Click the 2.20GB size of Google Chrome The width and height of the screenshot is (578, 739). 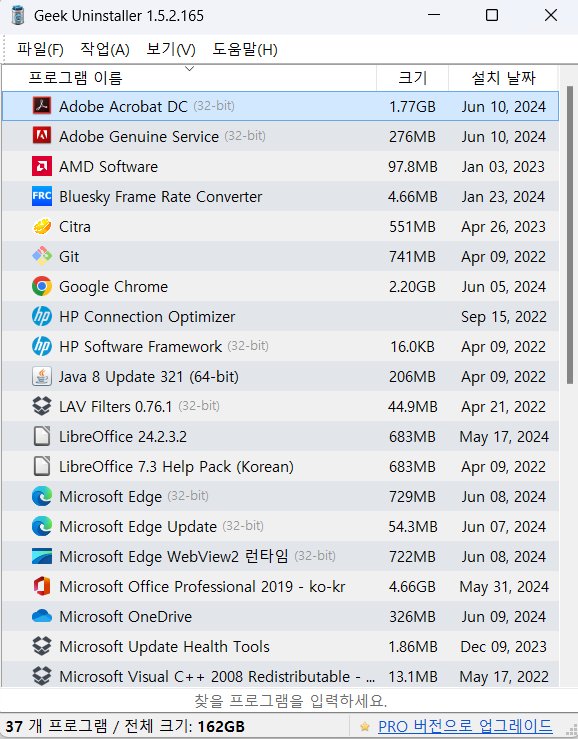[x=412, y=287]
